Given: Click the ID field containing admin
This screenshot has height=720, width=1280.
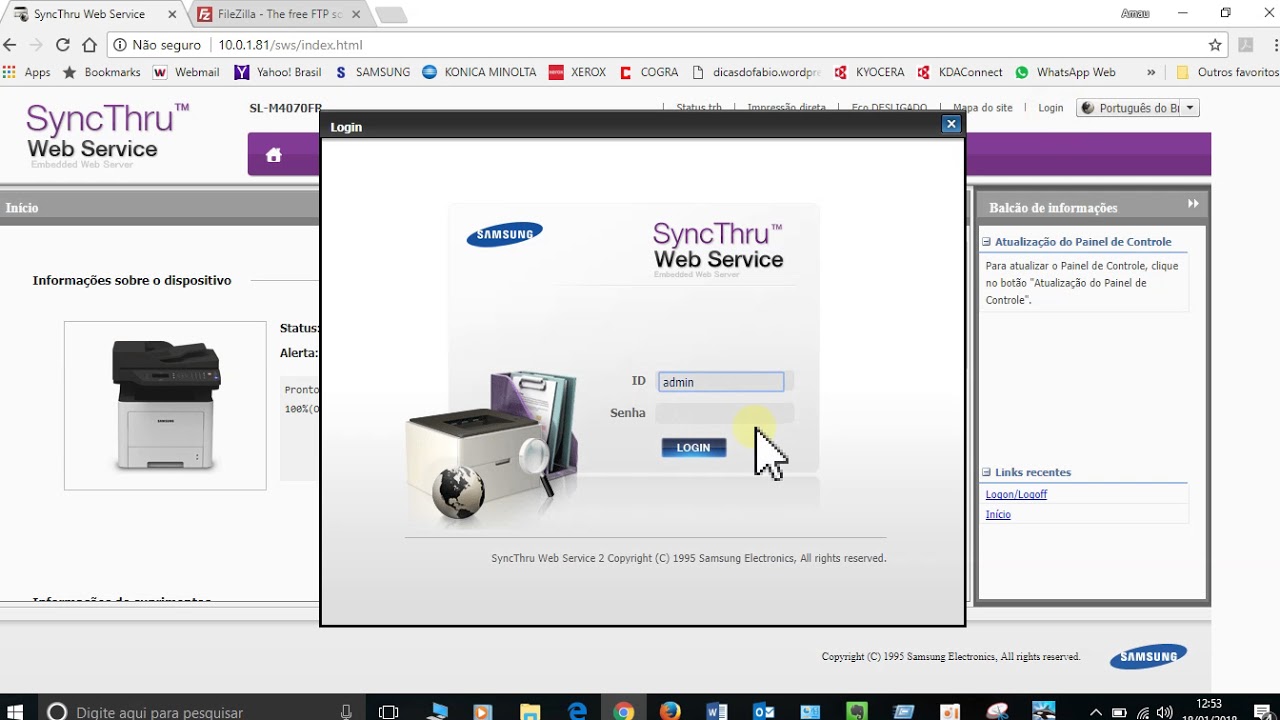Looking at the screenshot, I should click(721, 382).
